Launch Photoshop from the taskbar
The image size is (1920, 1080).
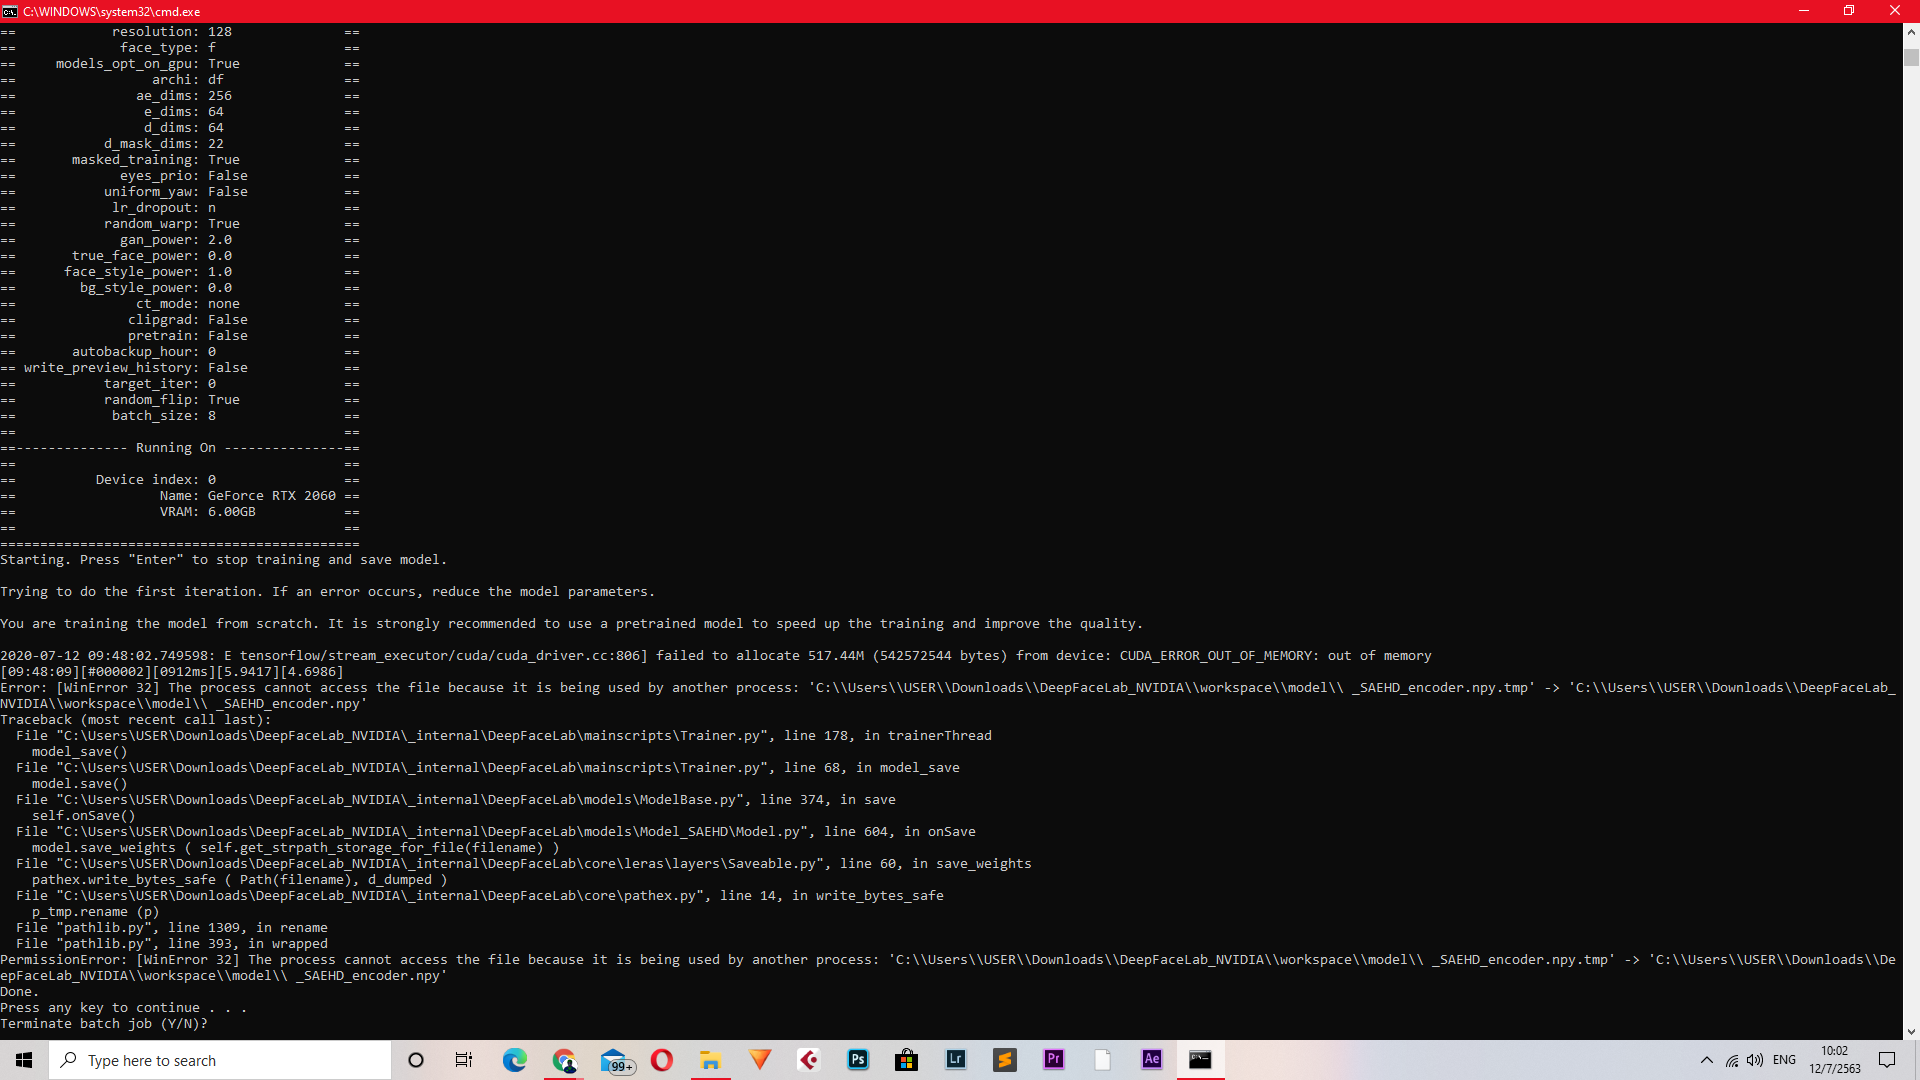858,1060
